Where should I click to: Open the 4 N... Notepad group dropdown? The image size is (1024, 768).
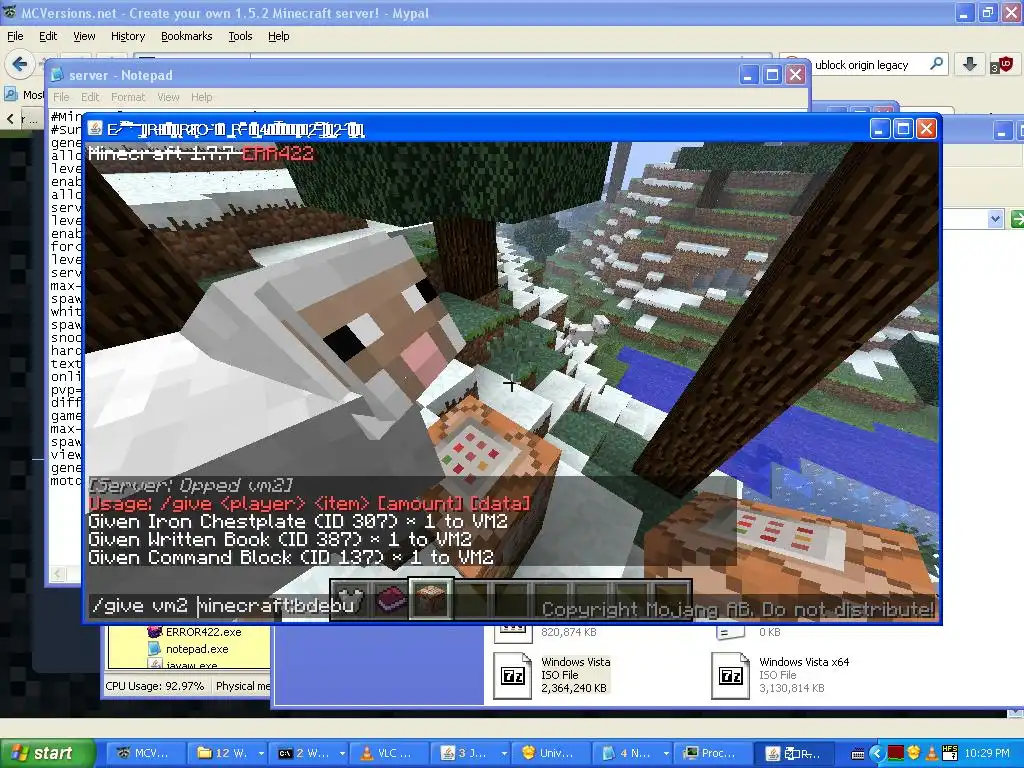(x=666, y=754)
